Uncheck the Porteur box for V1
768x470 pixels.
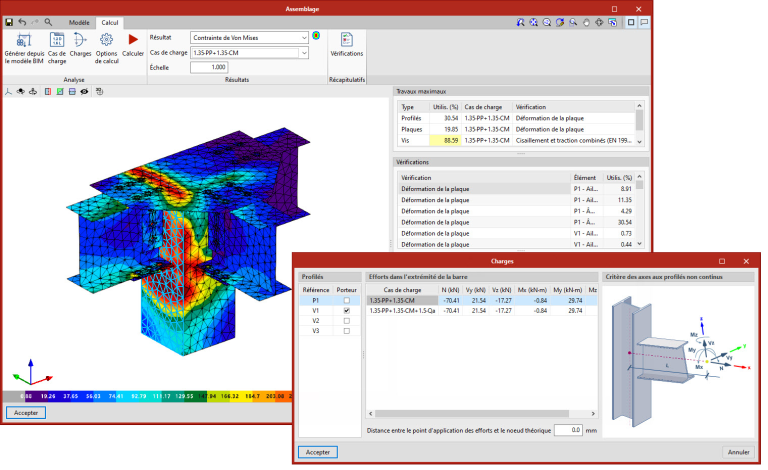(346, 310)
